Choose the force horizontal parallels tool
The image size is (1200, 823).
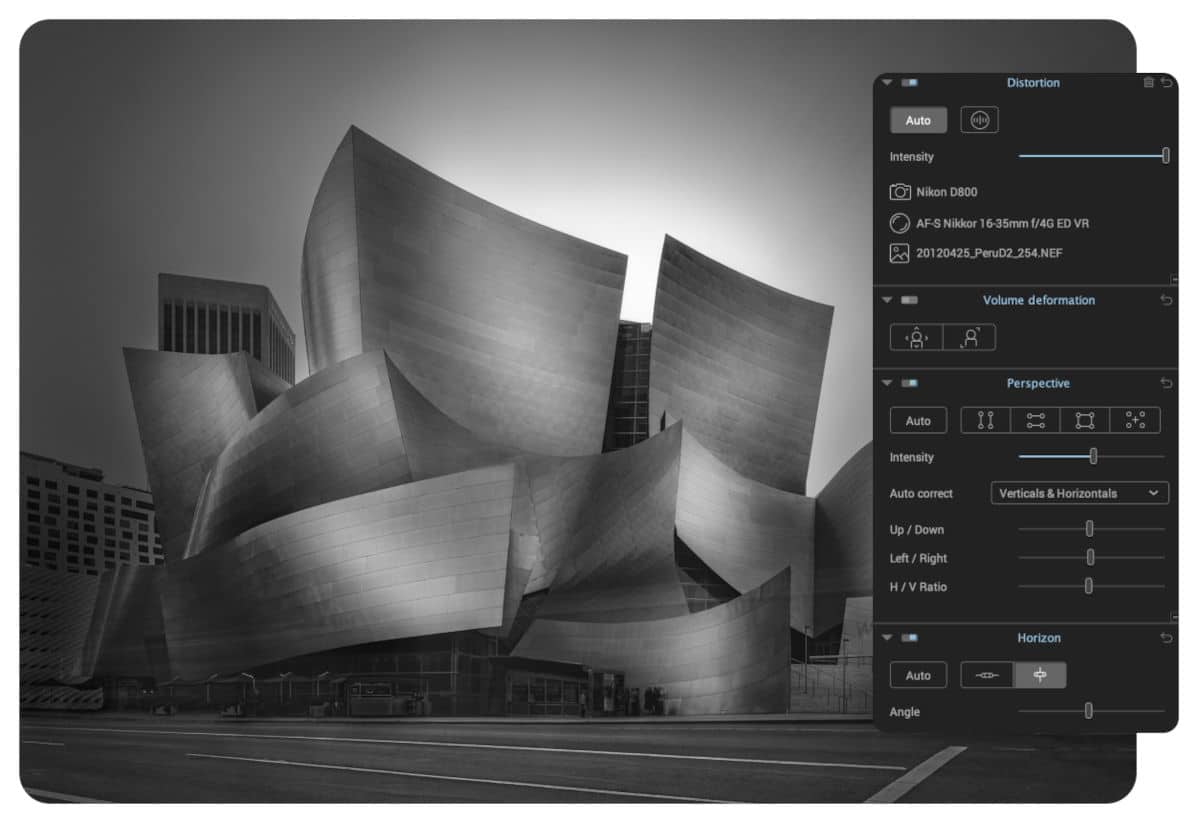tap(1035, 421)
